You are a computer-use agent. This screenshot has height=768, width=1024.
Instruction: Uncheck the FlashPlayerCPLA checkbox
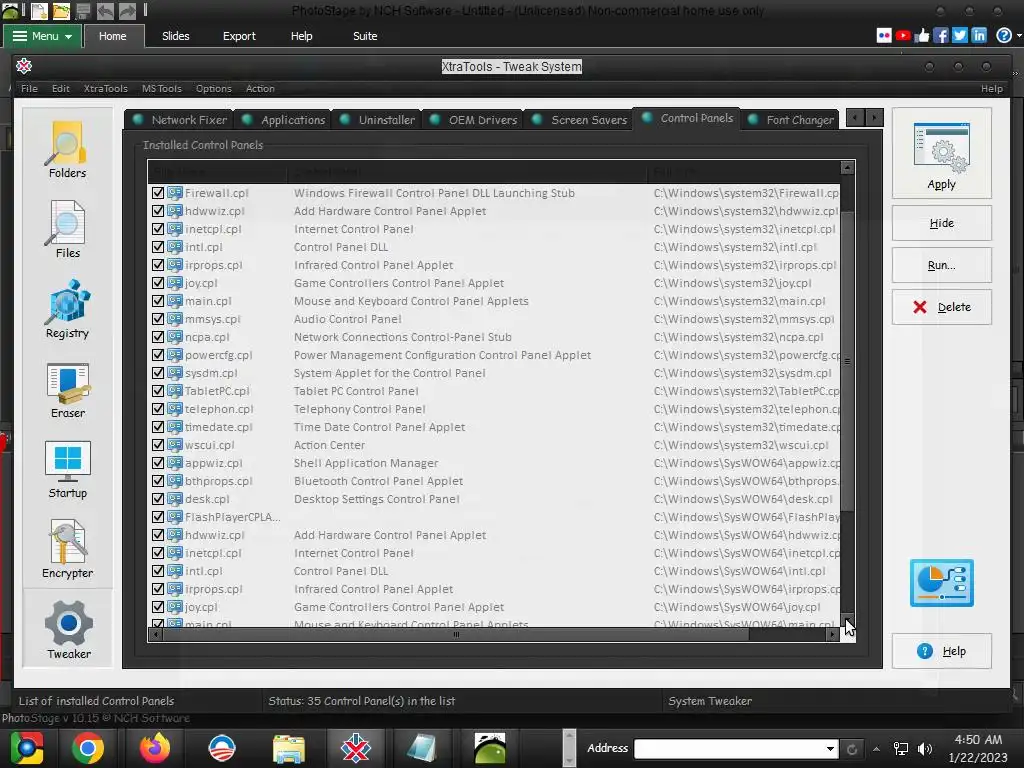157,517
